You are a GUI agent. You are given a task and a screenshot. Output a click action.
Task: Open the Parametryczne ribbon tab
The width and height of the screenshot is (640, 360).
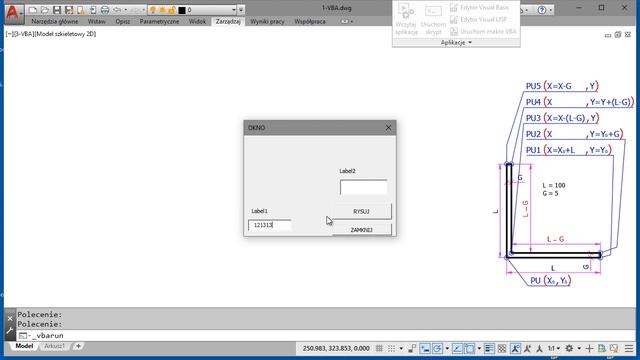(x=159, y=22)
